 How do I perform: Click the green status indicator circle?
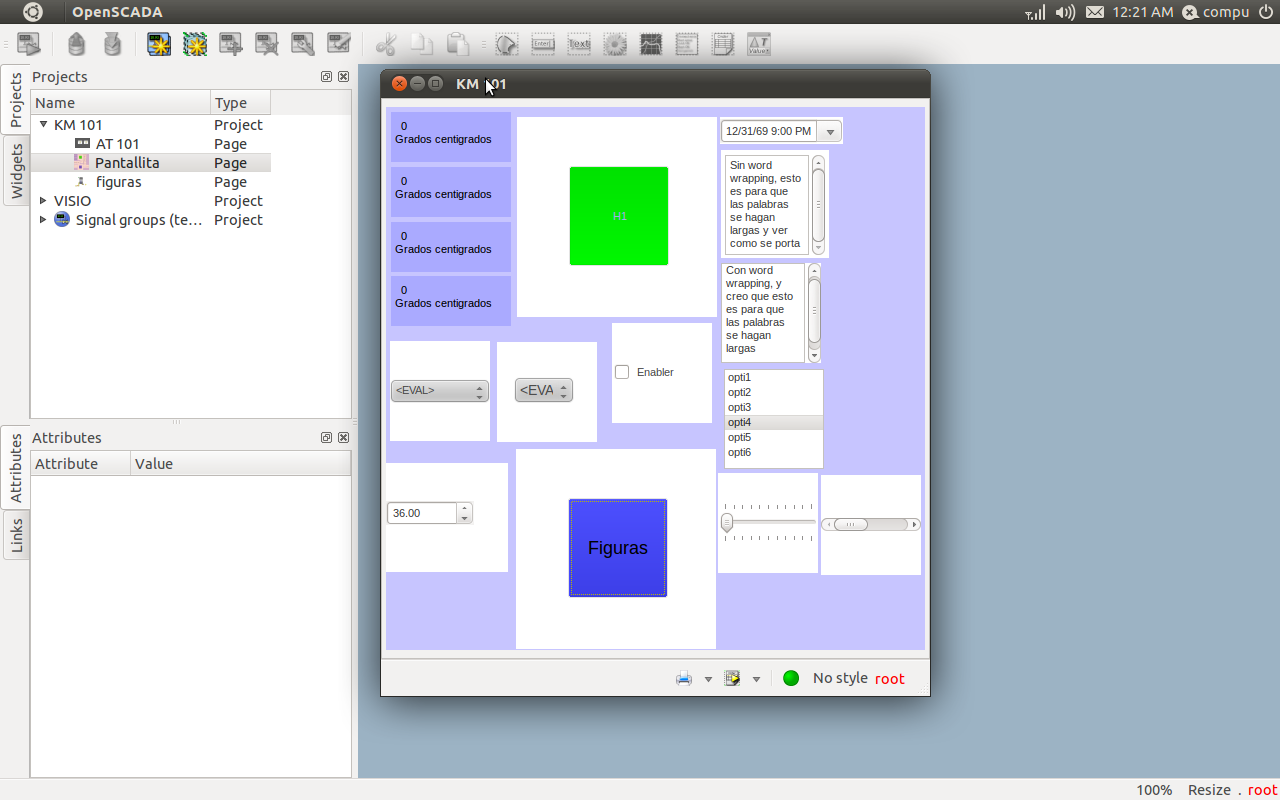point(791,678)
